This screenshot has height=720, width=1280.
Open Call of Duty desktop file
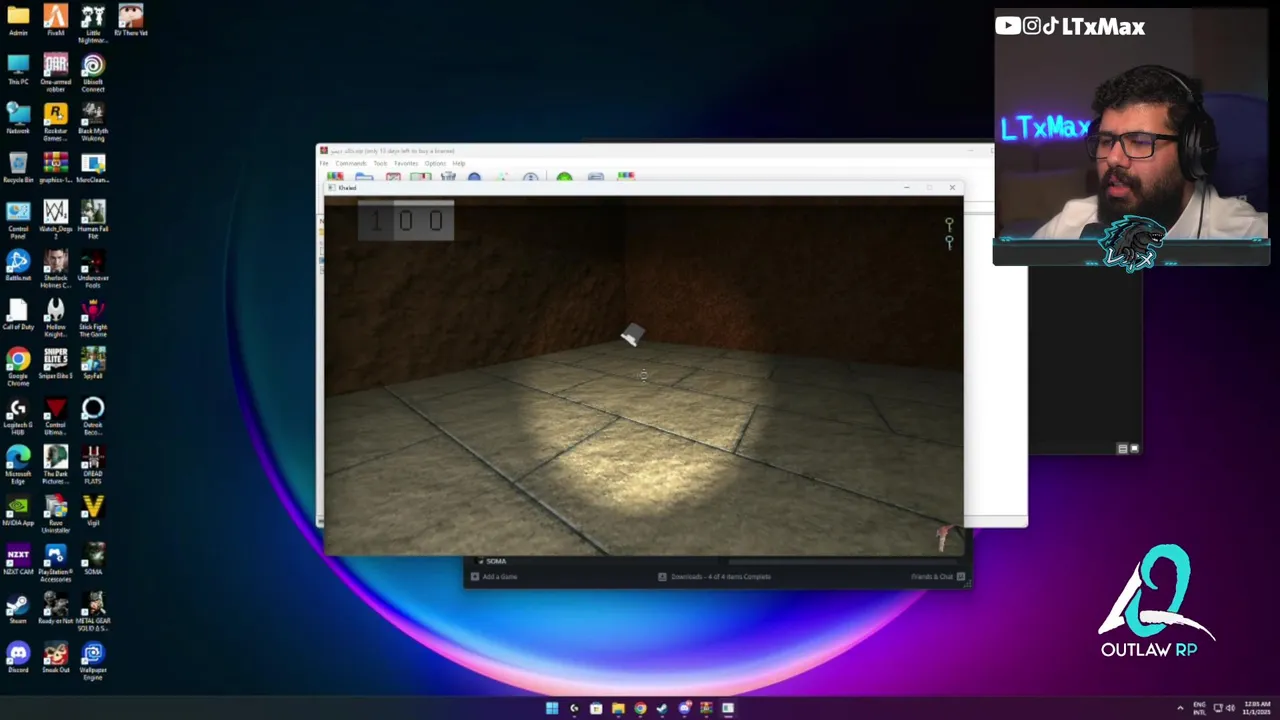pos(18,314)
